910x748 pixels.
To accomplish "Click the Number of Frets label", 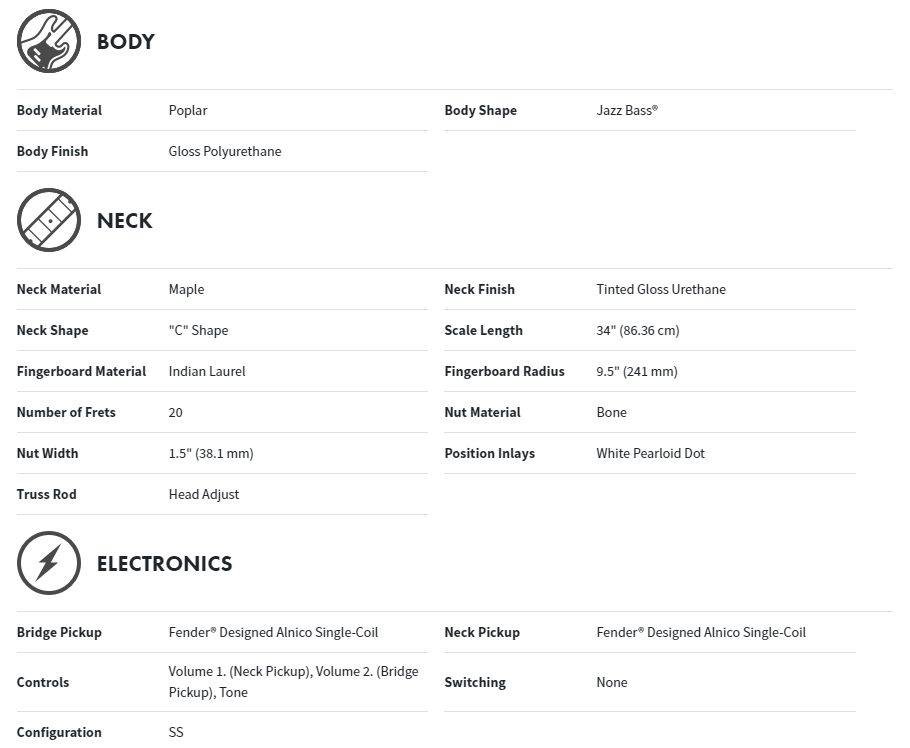I will pyautogui.click(x=65, y=412).
